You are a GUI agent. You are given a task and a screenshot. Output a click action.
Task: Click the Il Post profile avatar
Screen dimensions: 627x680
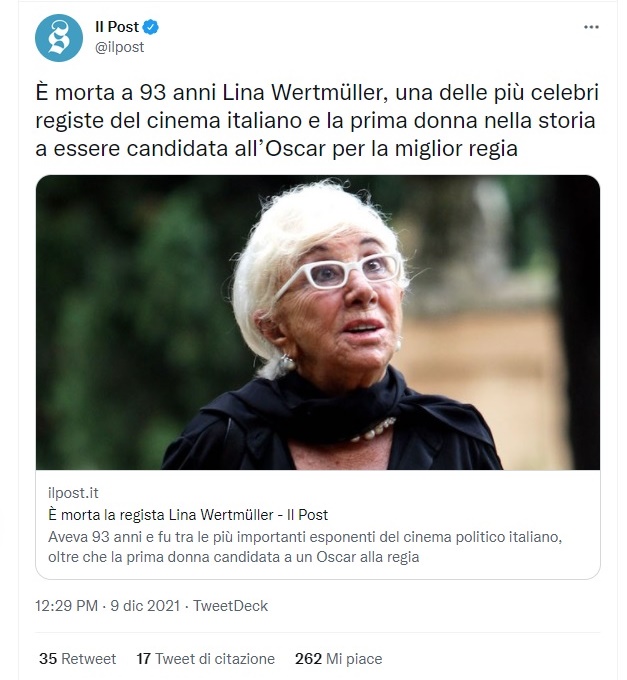pyautogui.click(x=59, y=38)
